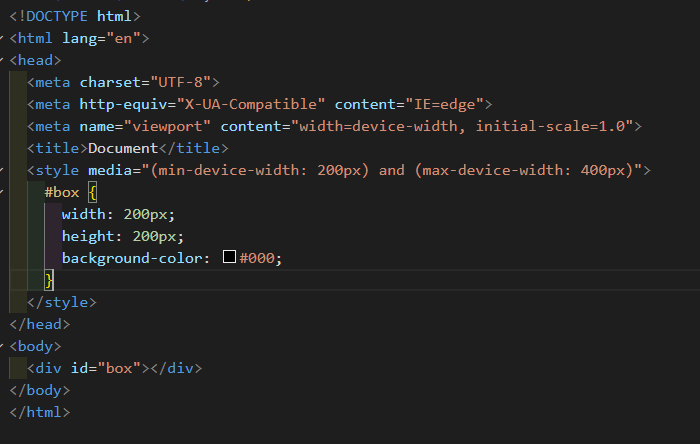The image size is (700, 444).
Task: Collapse the head element fold arrow
Action: point(2,60)
